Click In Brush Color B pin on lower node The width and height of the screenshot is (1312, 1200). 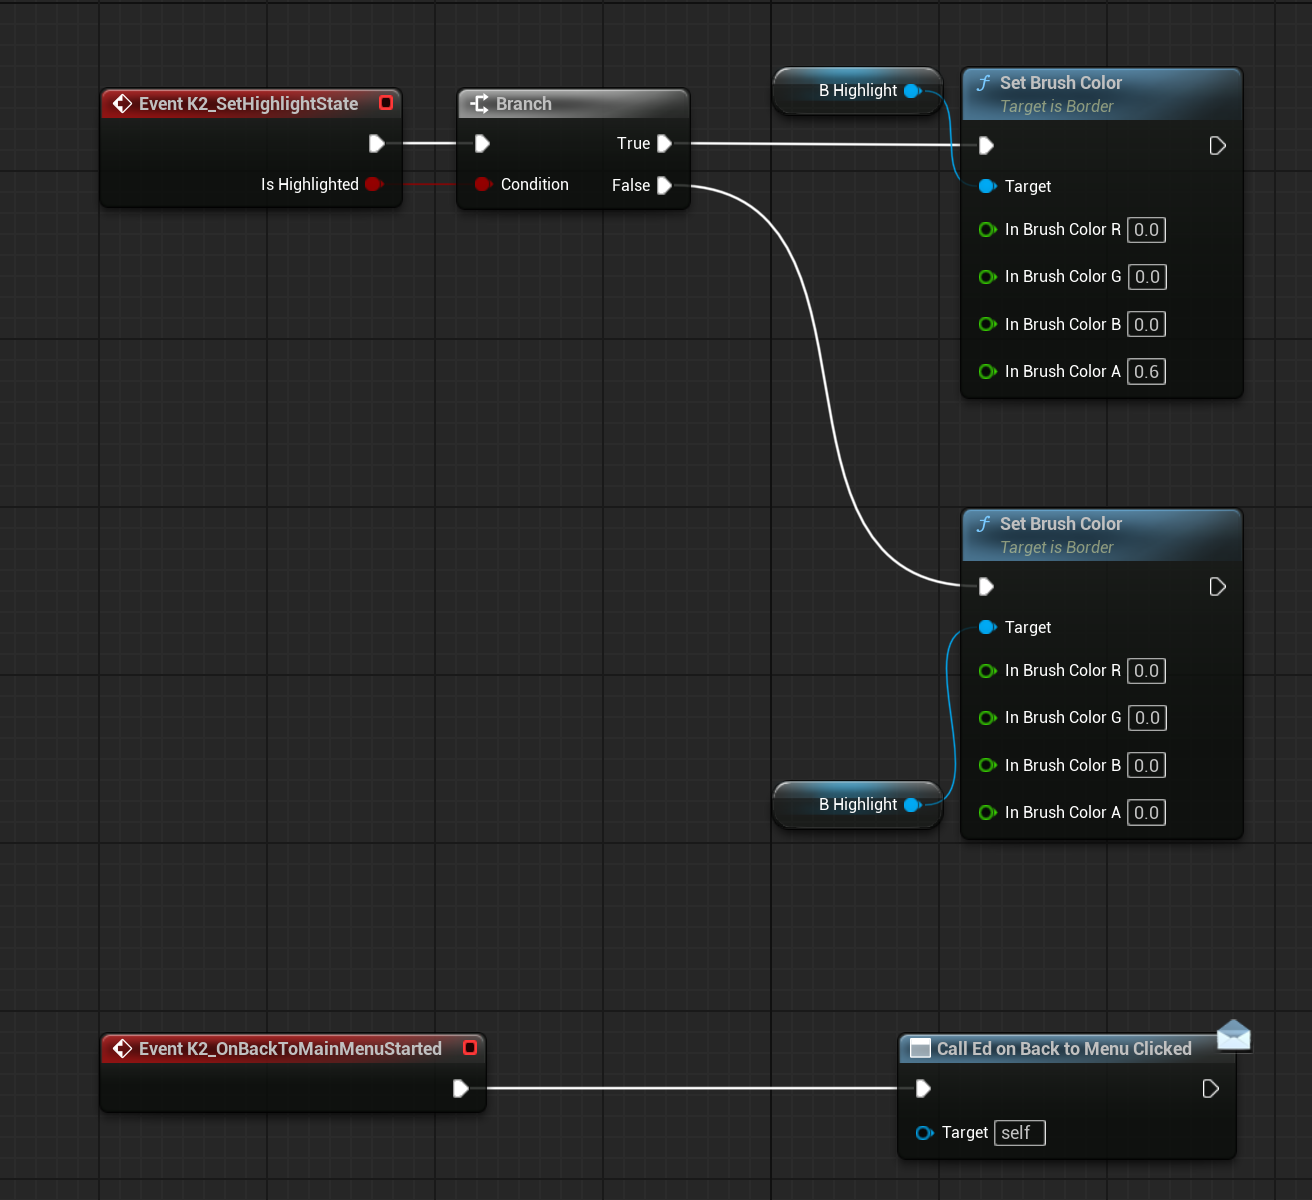pos(987,765)
